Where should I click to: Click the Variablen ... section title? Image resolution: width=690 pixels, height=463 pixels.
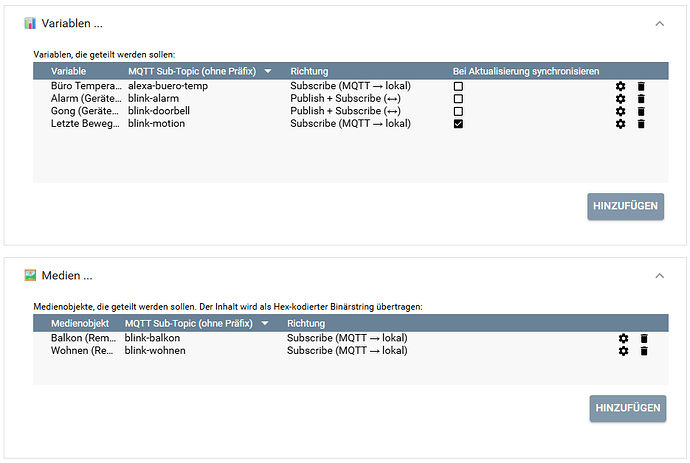[x=72, y=23]
